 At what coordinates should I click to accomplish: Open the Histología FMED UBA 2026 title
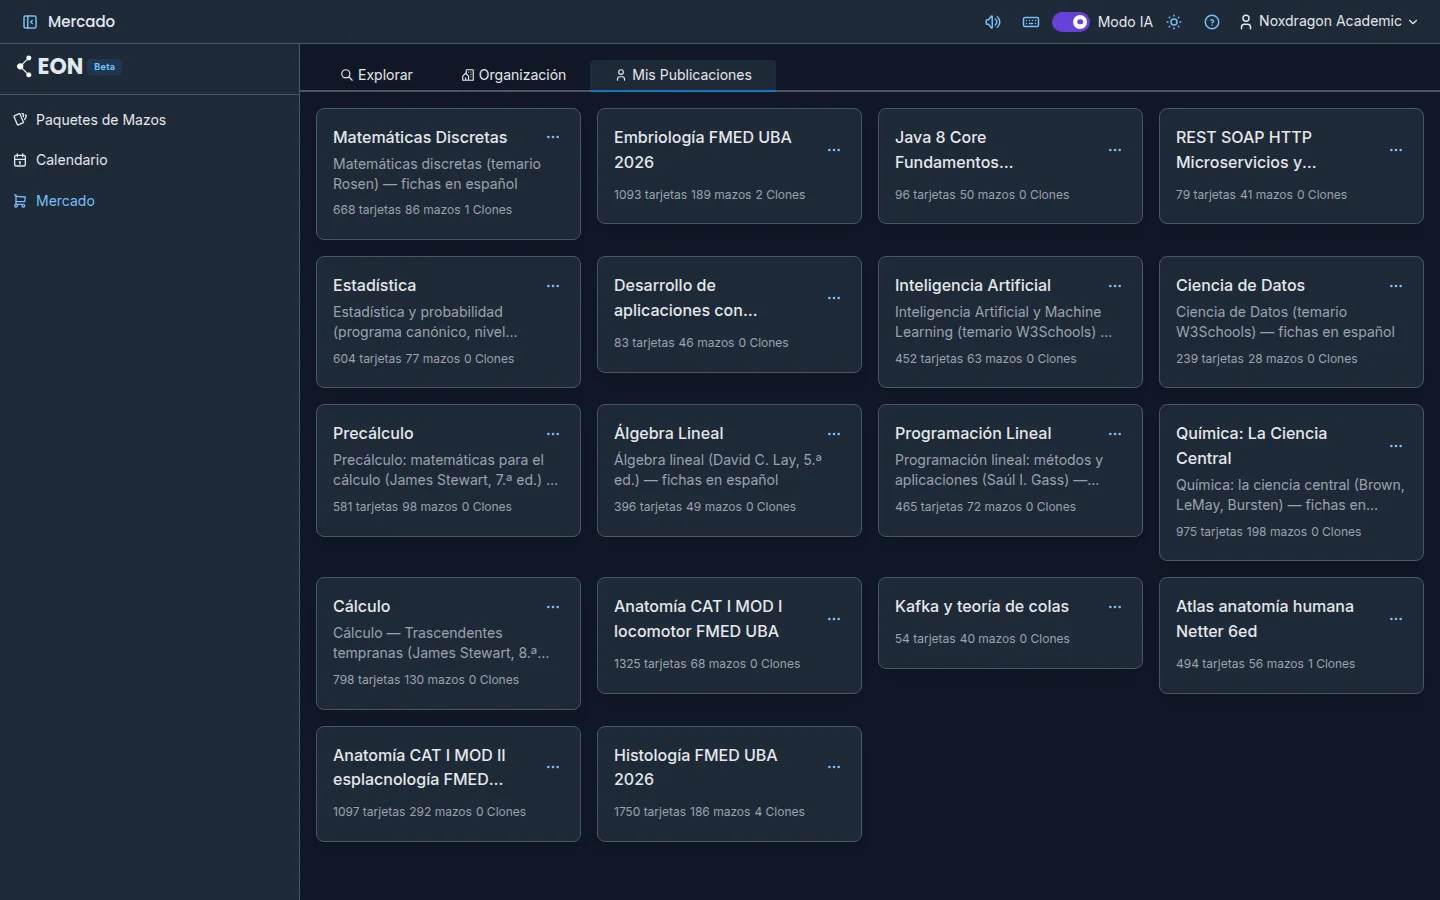pyautogui.click(x=696, y=767)
